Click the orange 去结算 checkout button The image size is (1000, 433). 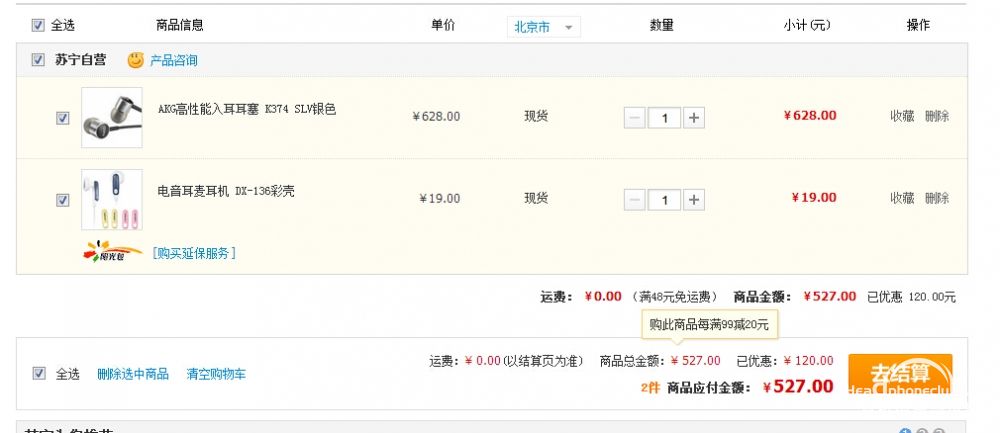coord(900,374)
